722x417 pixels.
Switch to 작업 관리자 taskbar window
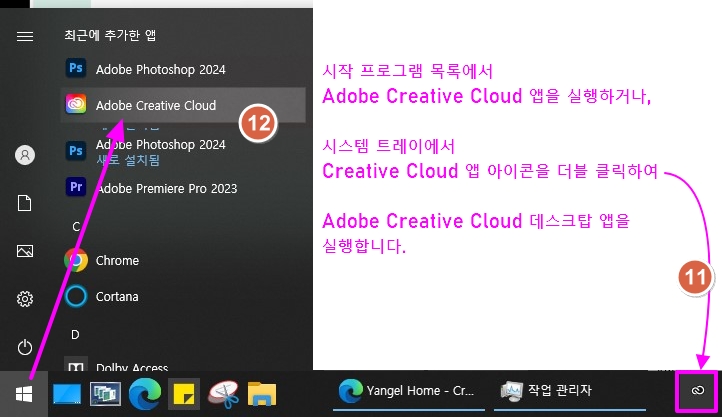570,391
